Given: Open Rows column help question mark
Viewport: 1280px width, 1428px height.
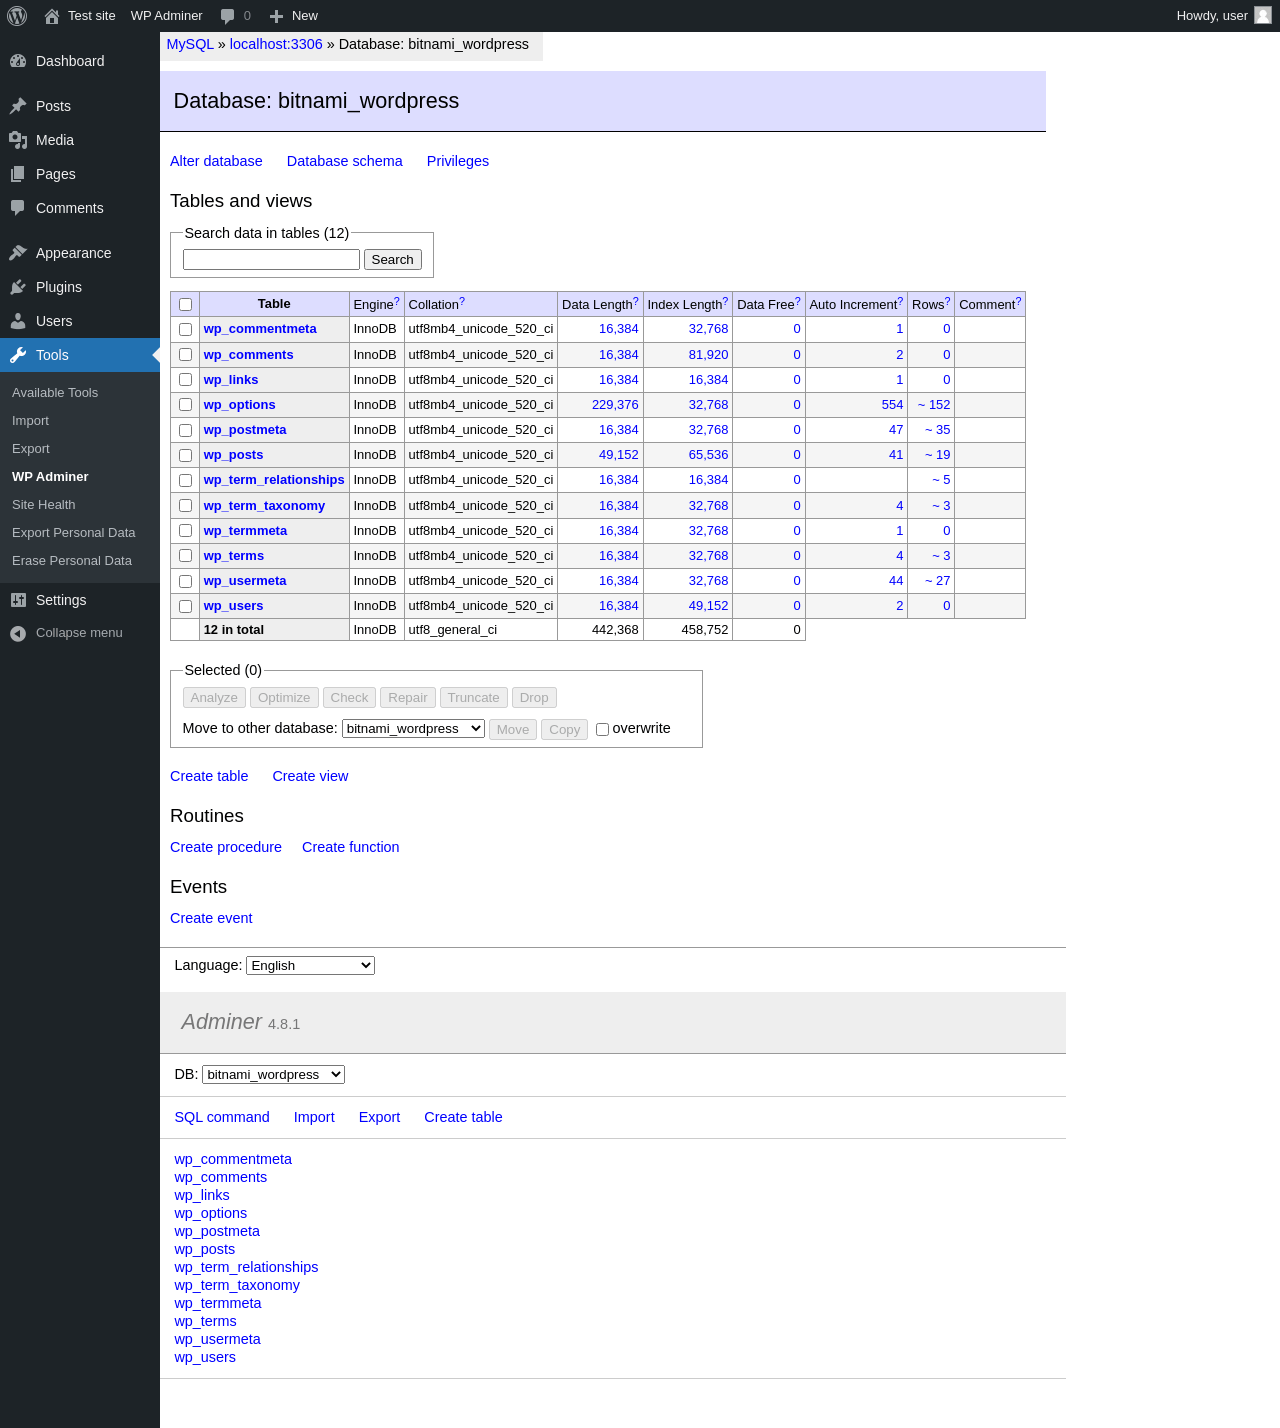Looking at the screenshot, I should click(948, 301).
